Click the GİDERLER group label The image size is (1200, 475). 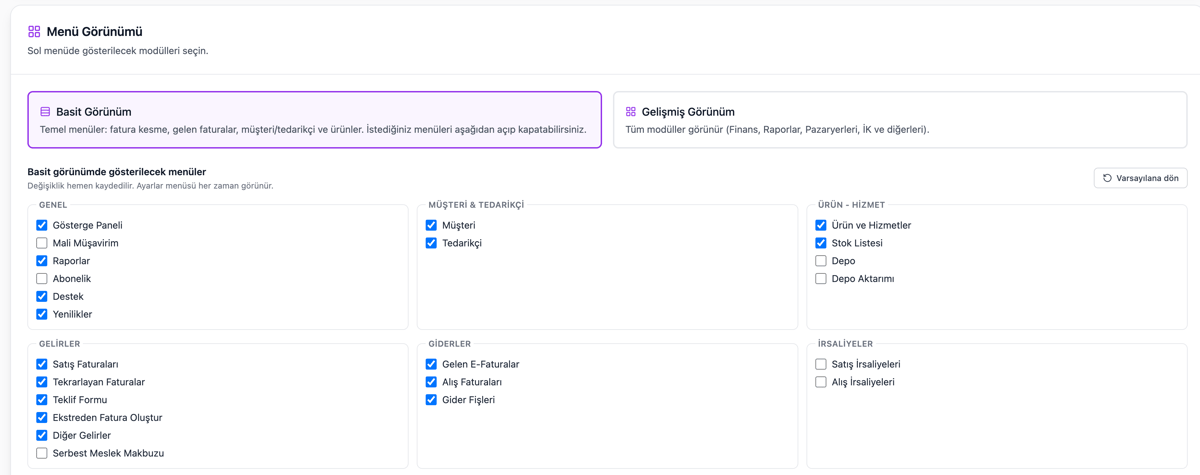(x=450, y=344)
